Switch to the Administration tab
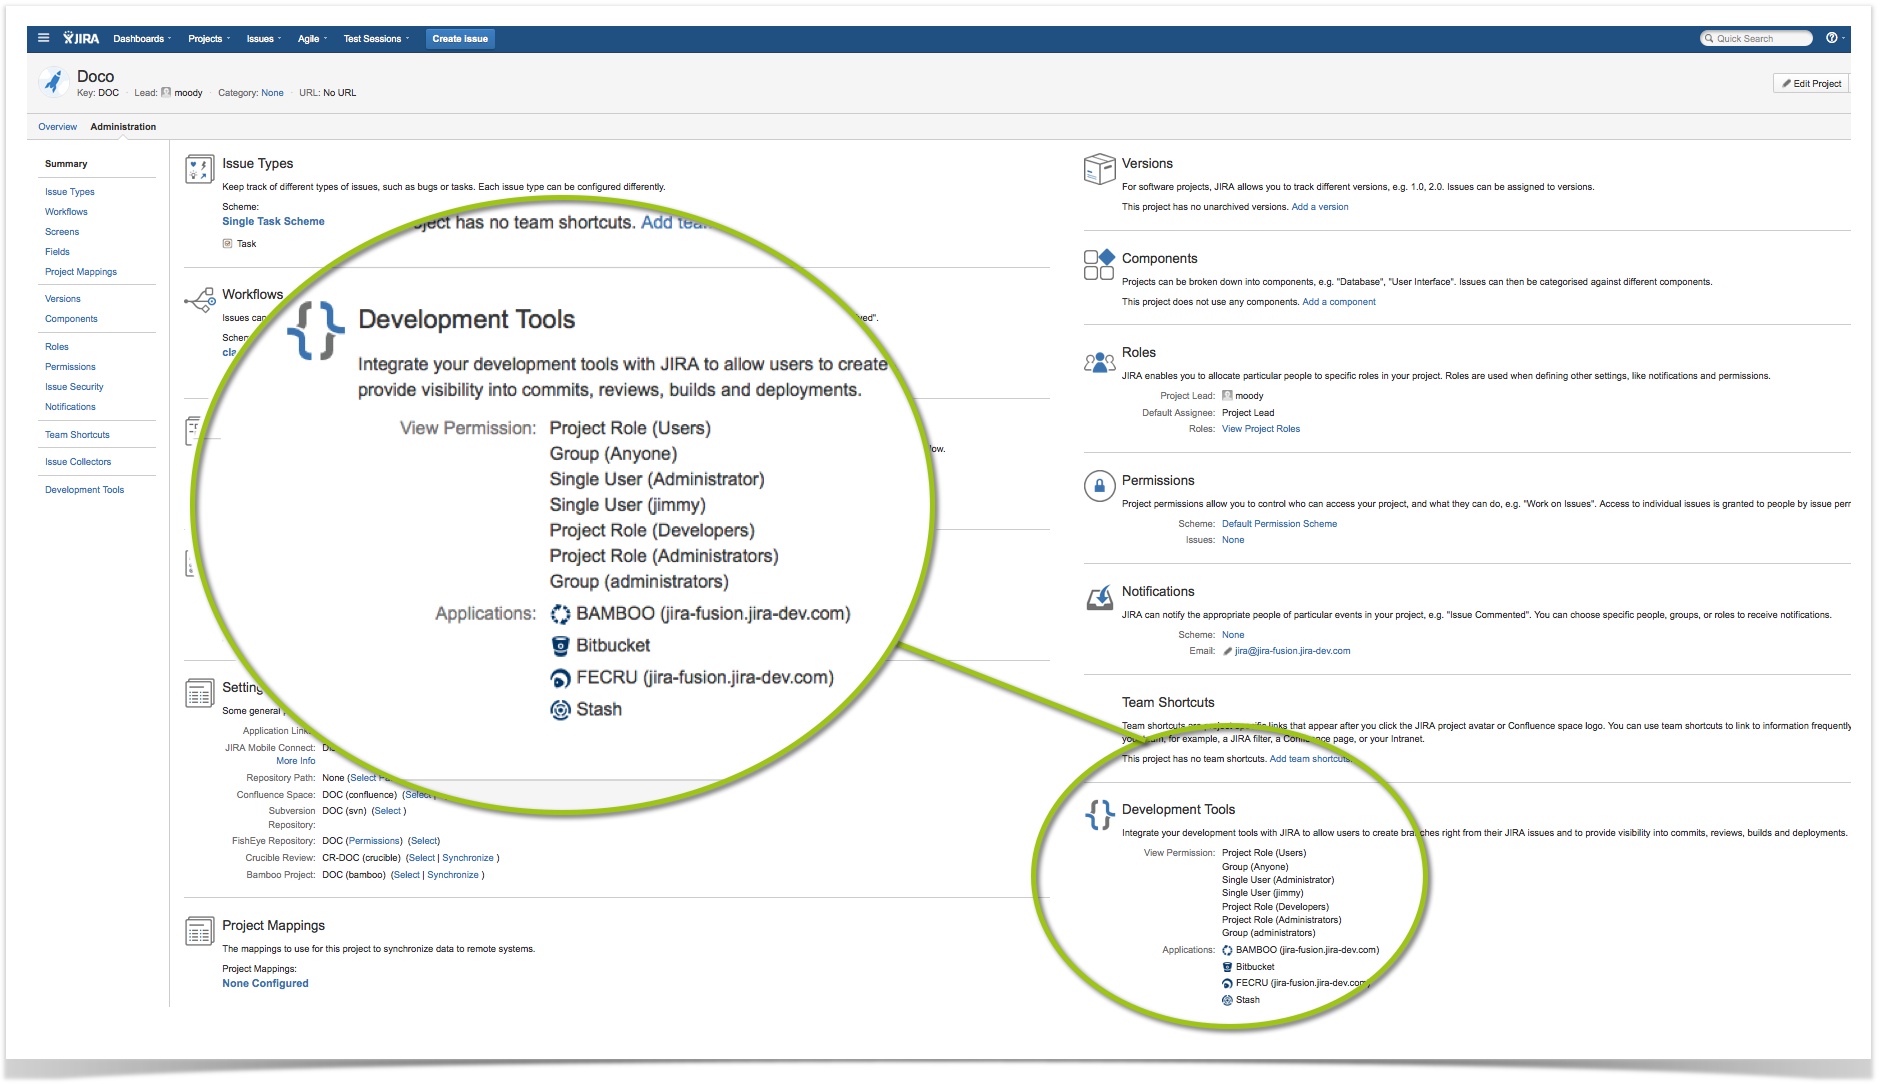 coord(123,127)
